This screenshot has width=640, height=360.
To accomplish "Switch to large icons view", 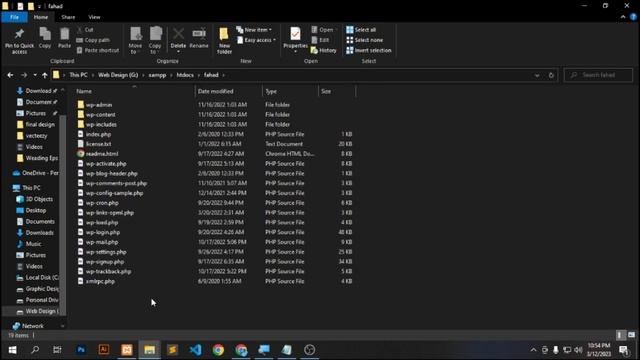I will pos(631,335).
